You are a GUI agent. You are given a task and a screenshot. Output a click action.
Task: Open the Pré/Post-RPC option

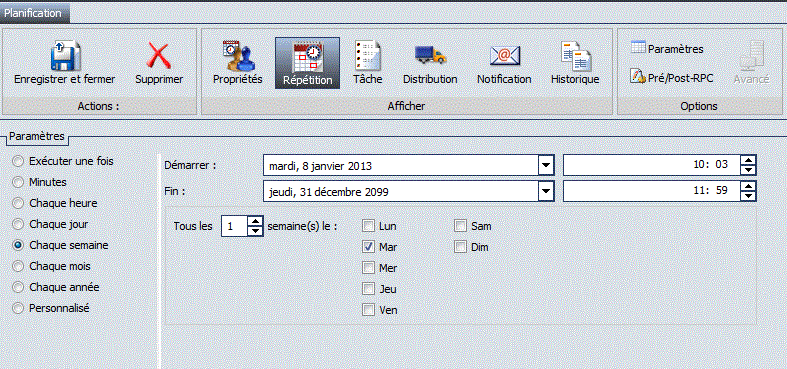point(672,78)
